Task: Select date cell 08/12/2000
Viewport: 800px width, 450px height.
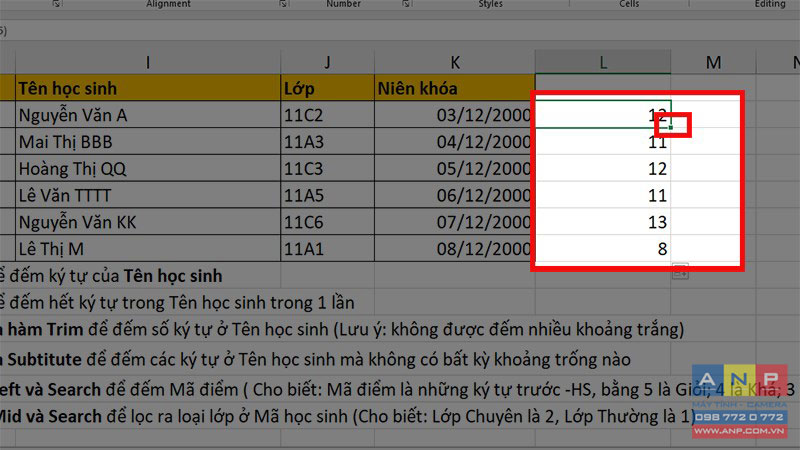Action: point(455,248)
